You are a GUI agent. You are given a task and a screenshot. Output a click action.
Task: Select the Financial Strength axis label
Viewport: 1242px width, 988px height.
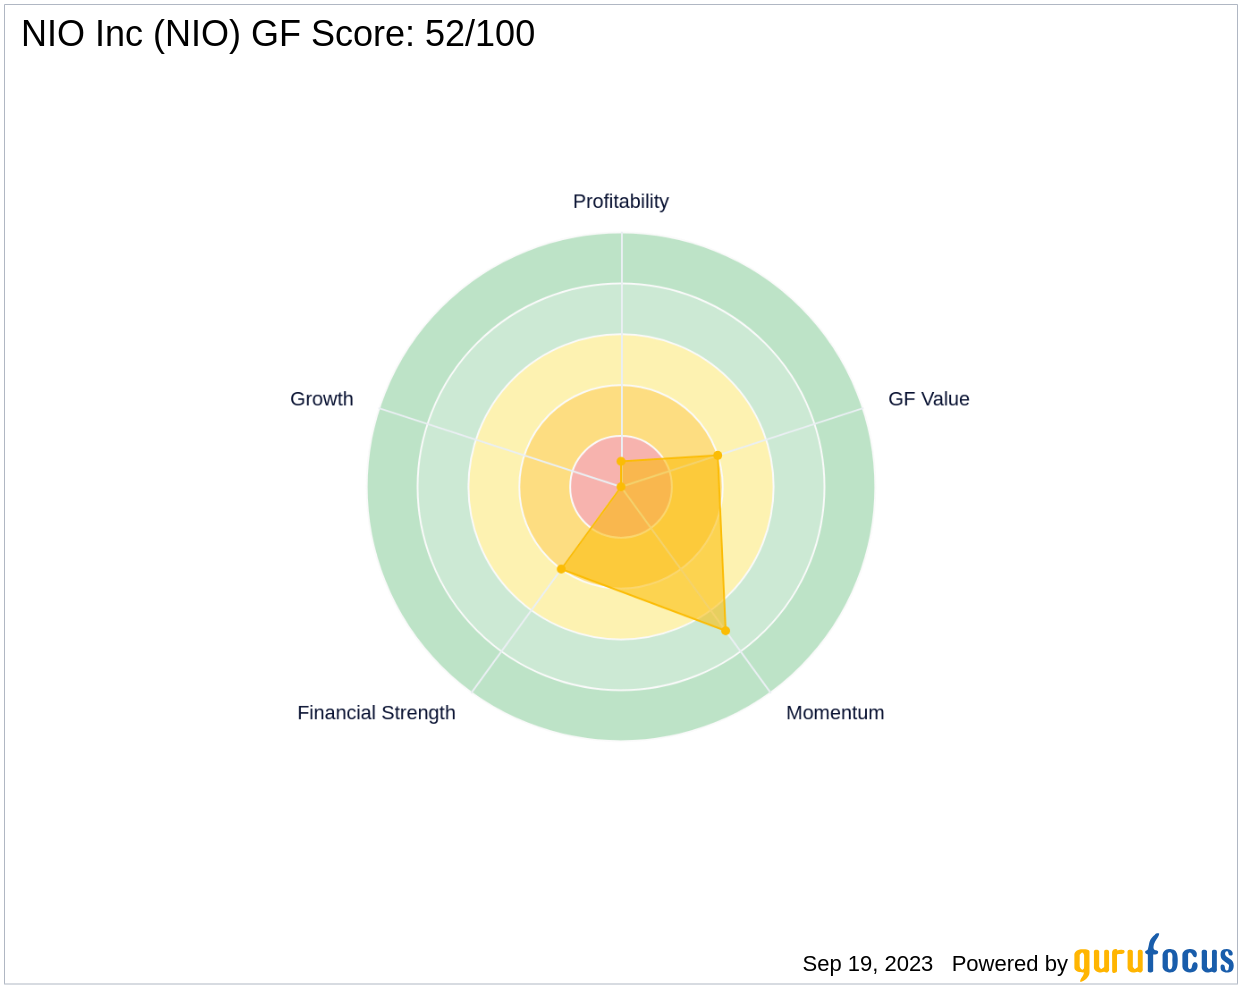(376, 713)
